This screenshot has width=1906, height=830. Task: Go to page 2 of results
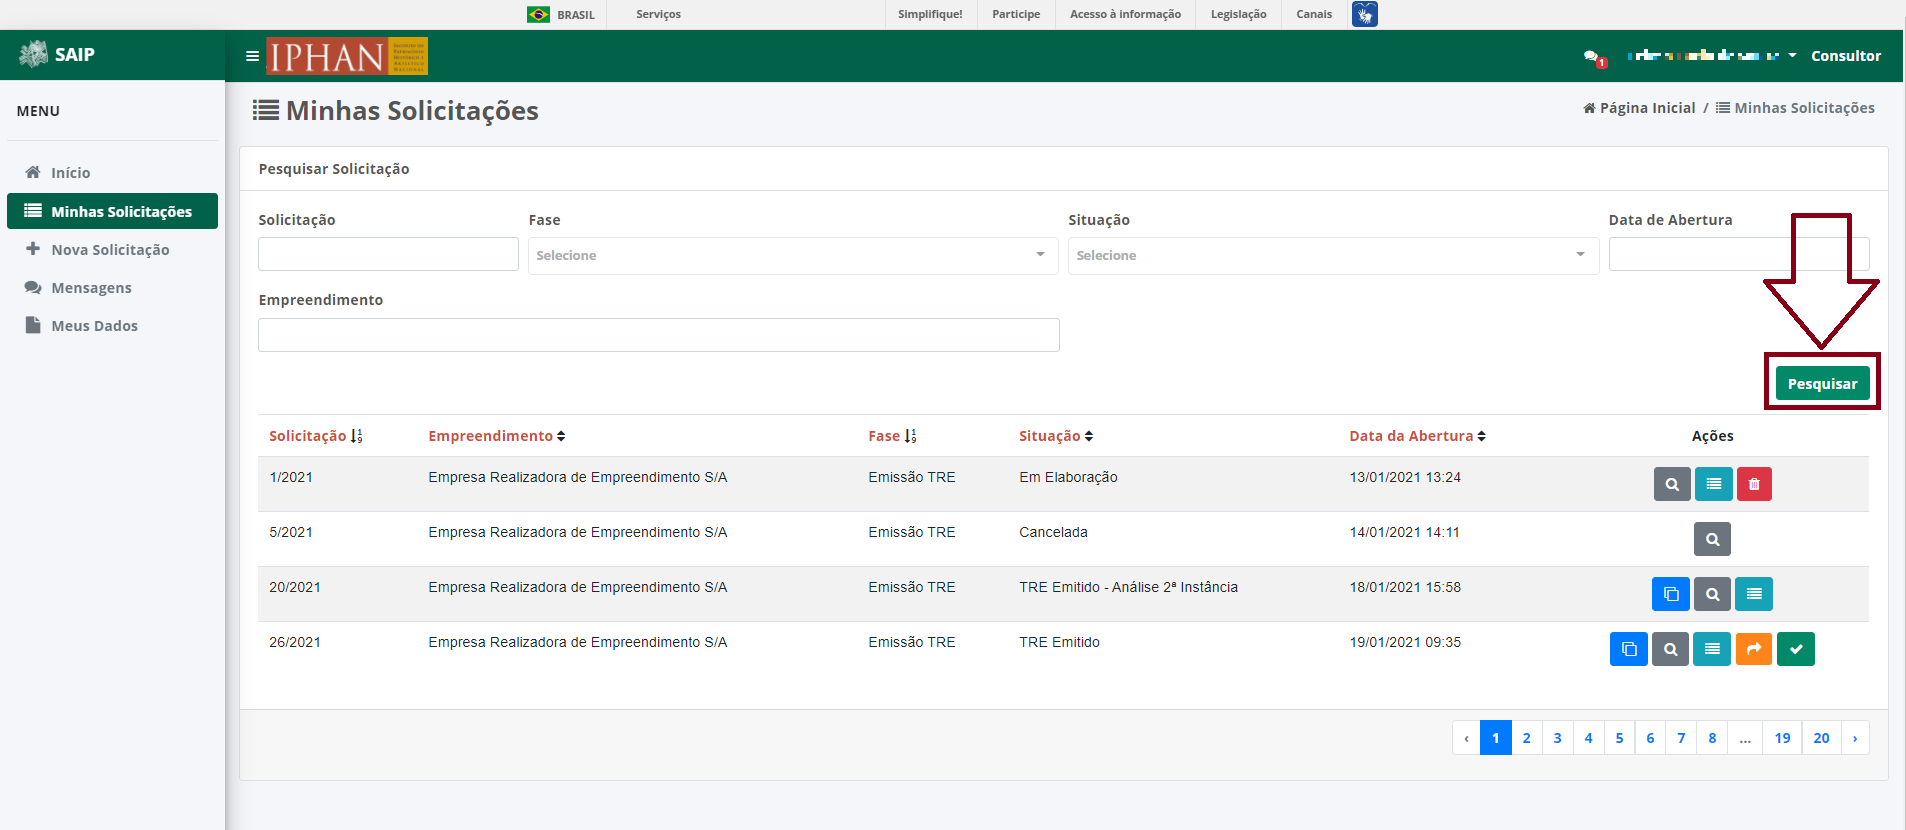1526,738
